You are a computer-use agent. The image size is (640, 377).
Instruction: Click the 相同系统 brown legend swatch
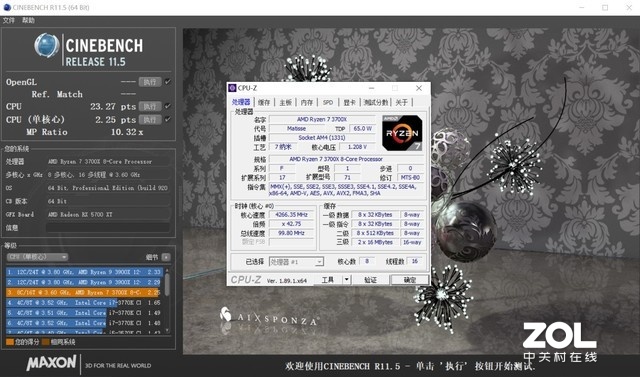tap(45, 342)
